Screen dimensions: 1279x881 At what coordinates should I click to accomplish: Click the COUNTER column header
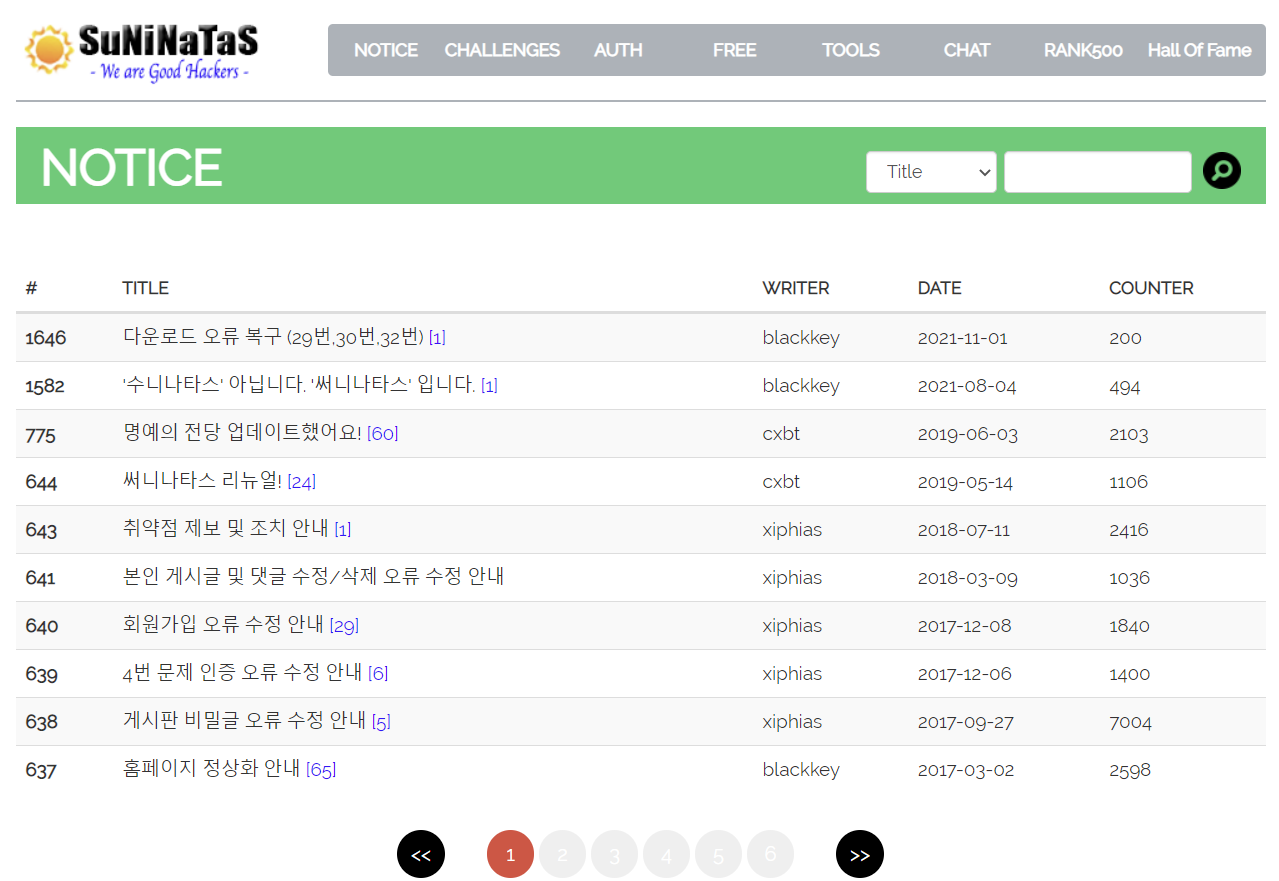click(1151, 288)
